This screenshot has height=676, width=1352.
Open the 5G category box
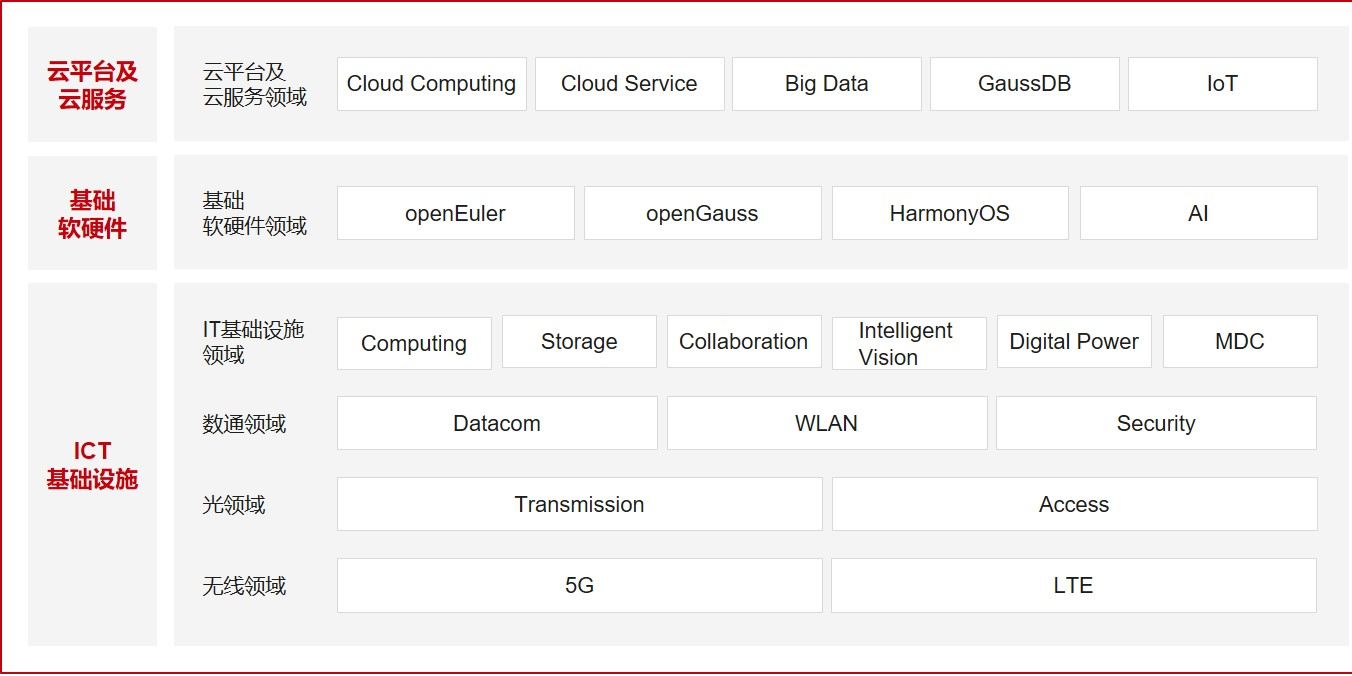pyautogui.click(x=579, y=585)
